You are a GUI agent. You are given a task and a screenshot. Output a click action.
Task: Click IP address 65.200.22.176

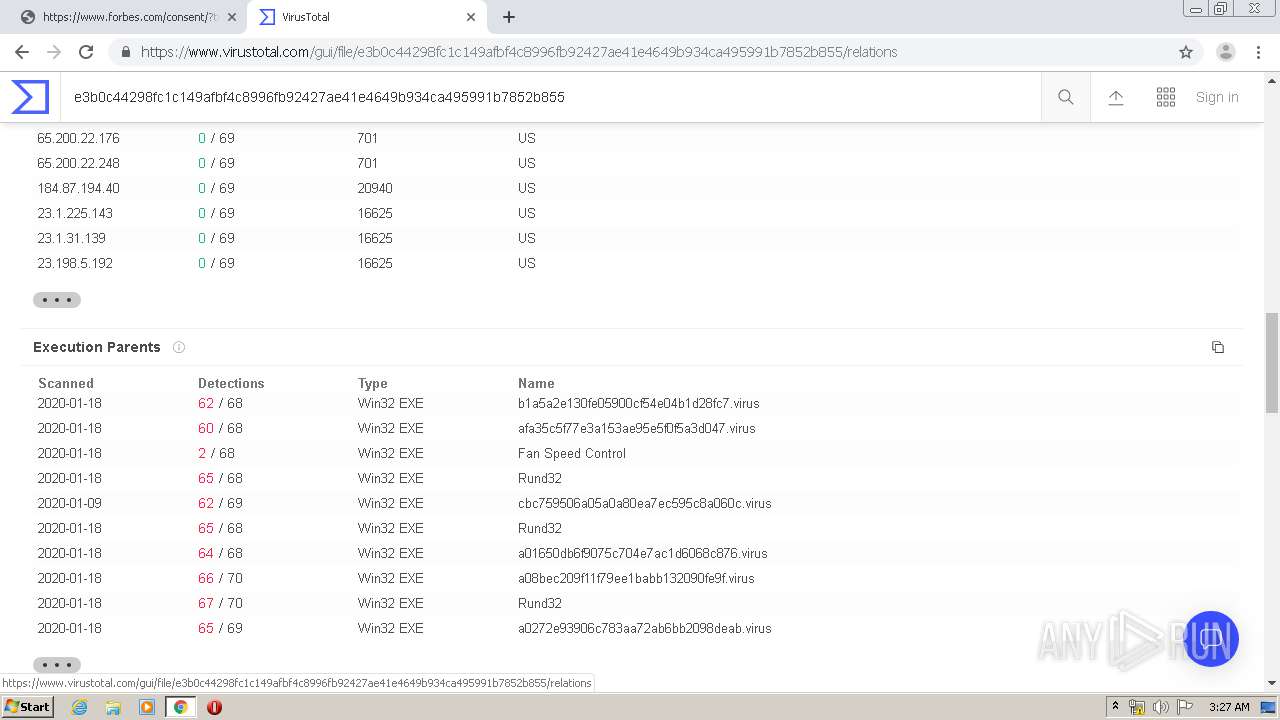coord(78,138)
